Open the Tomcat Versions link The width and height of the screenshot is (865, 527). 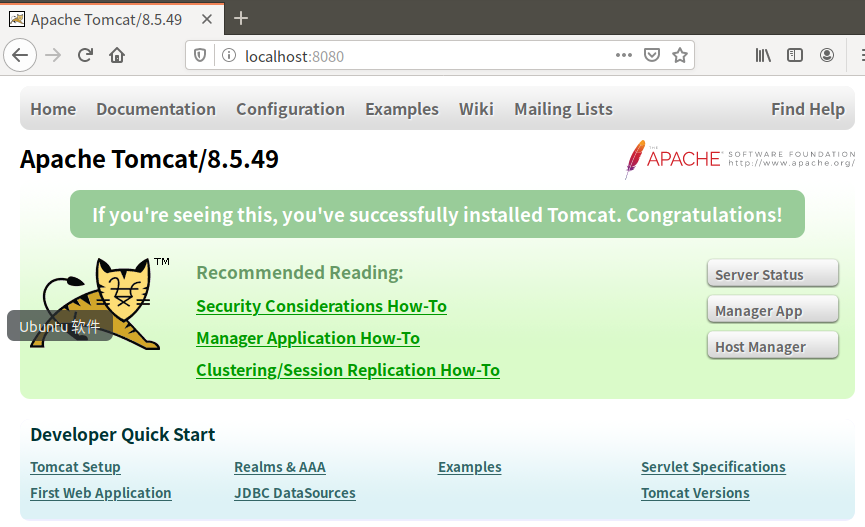click(x=695, y=493)
